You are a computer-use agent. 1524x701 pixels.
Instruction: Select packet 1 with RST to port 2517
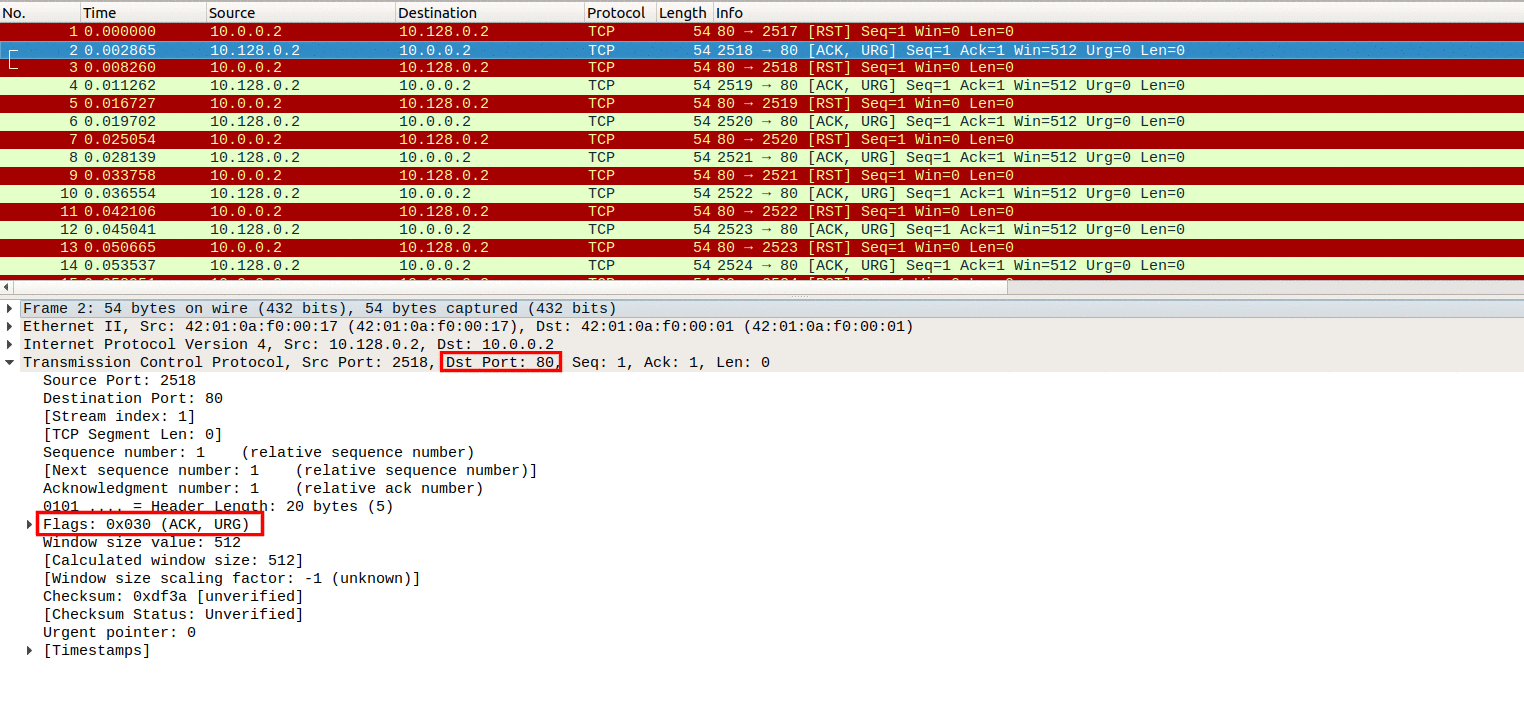tap(762, 32)
